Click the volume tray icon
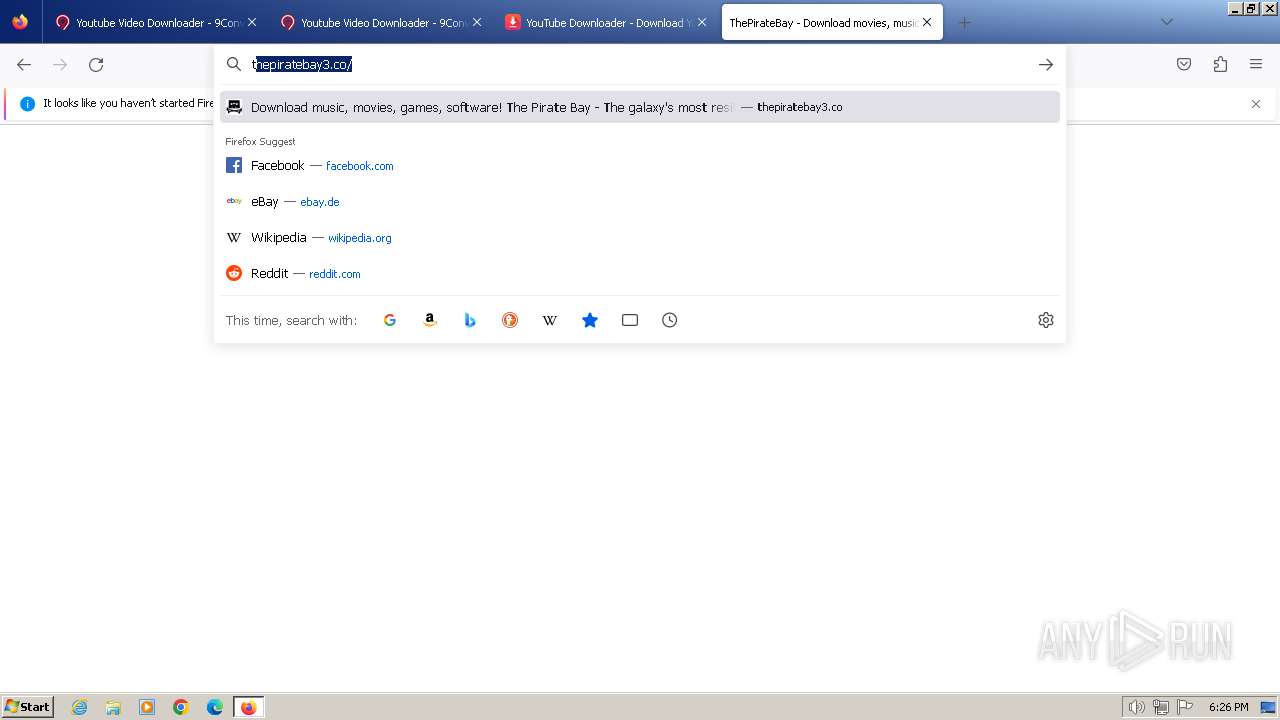 coord(1137,707)
